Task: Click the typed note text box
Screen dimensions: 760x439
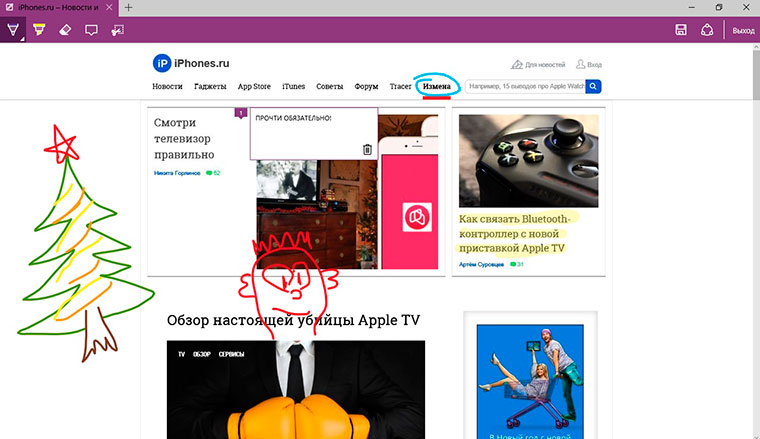Action: tap(314, 134)
